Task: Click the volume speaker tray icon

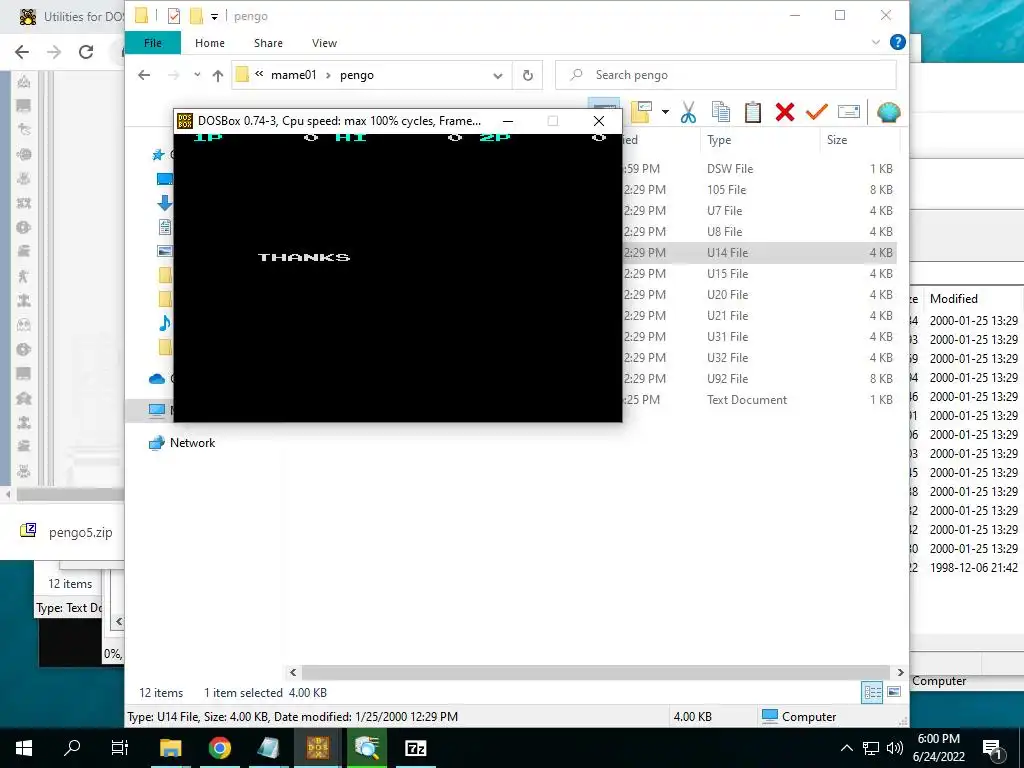Action: (x=895, y=748)
